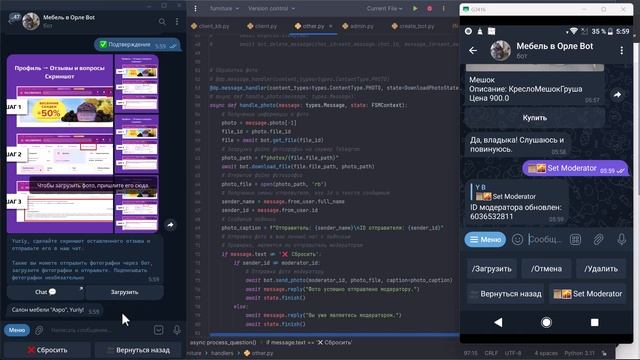Toggle bot keyboard icon in phone Telegram
The height and width of the screenshot is (360, 640).
[576, 240]
